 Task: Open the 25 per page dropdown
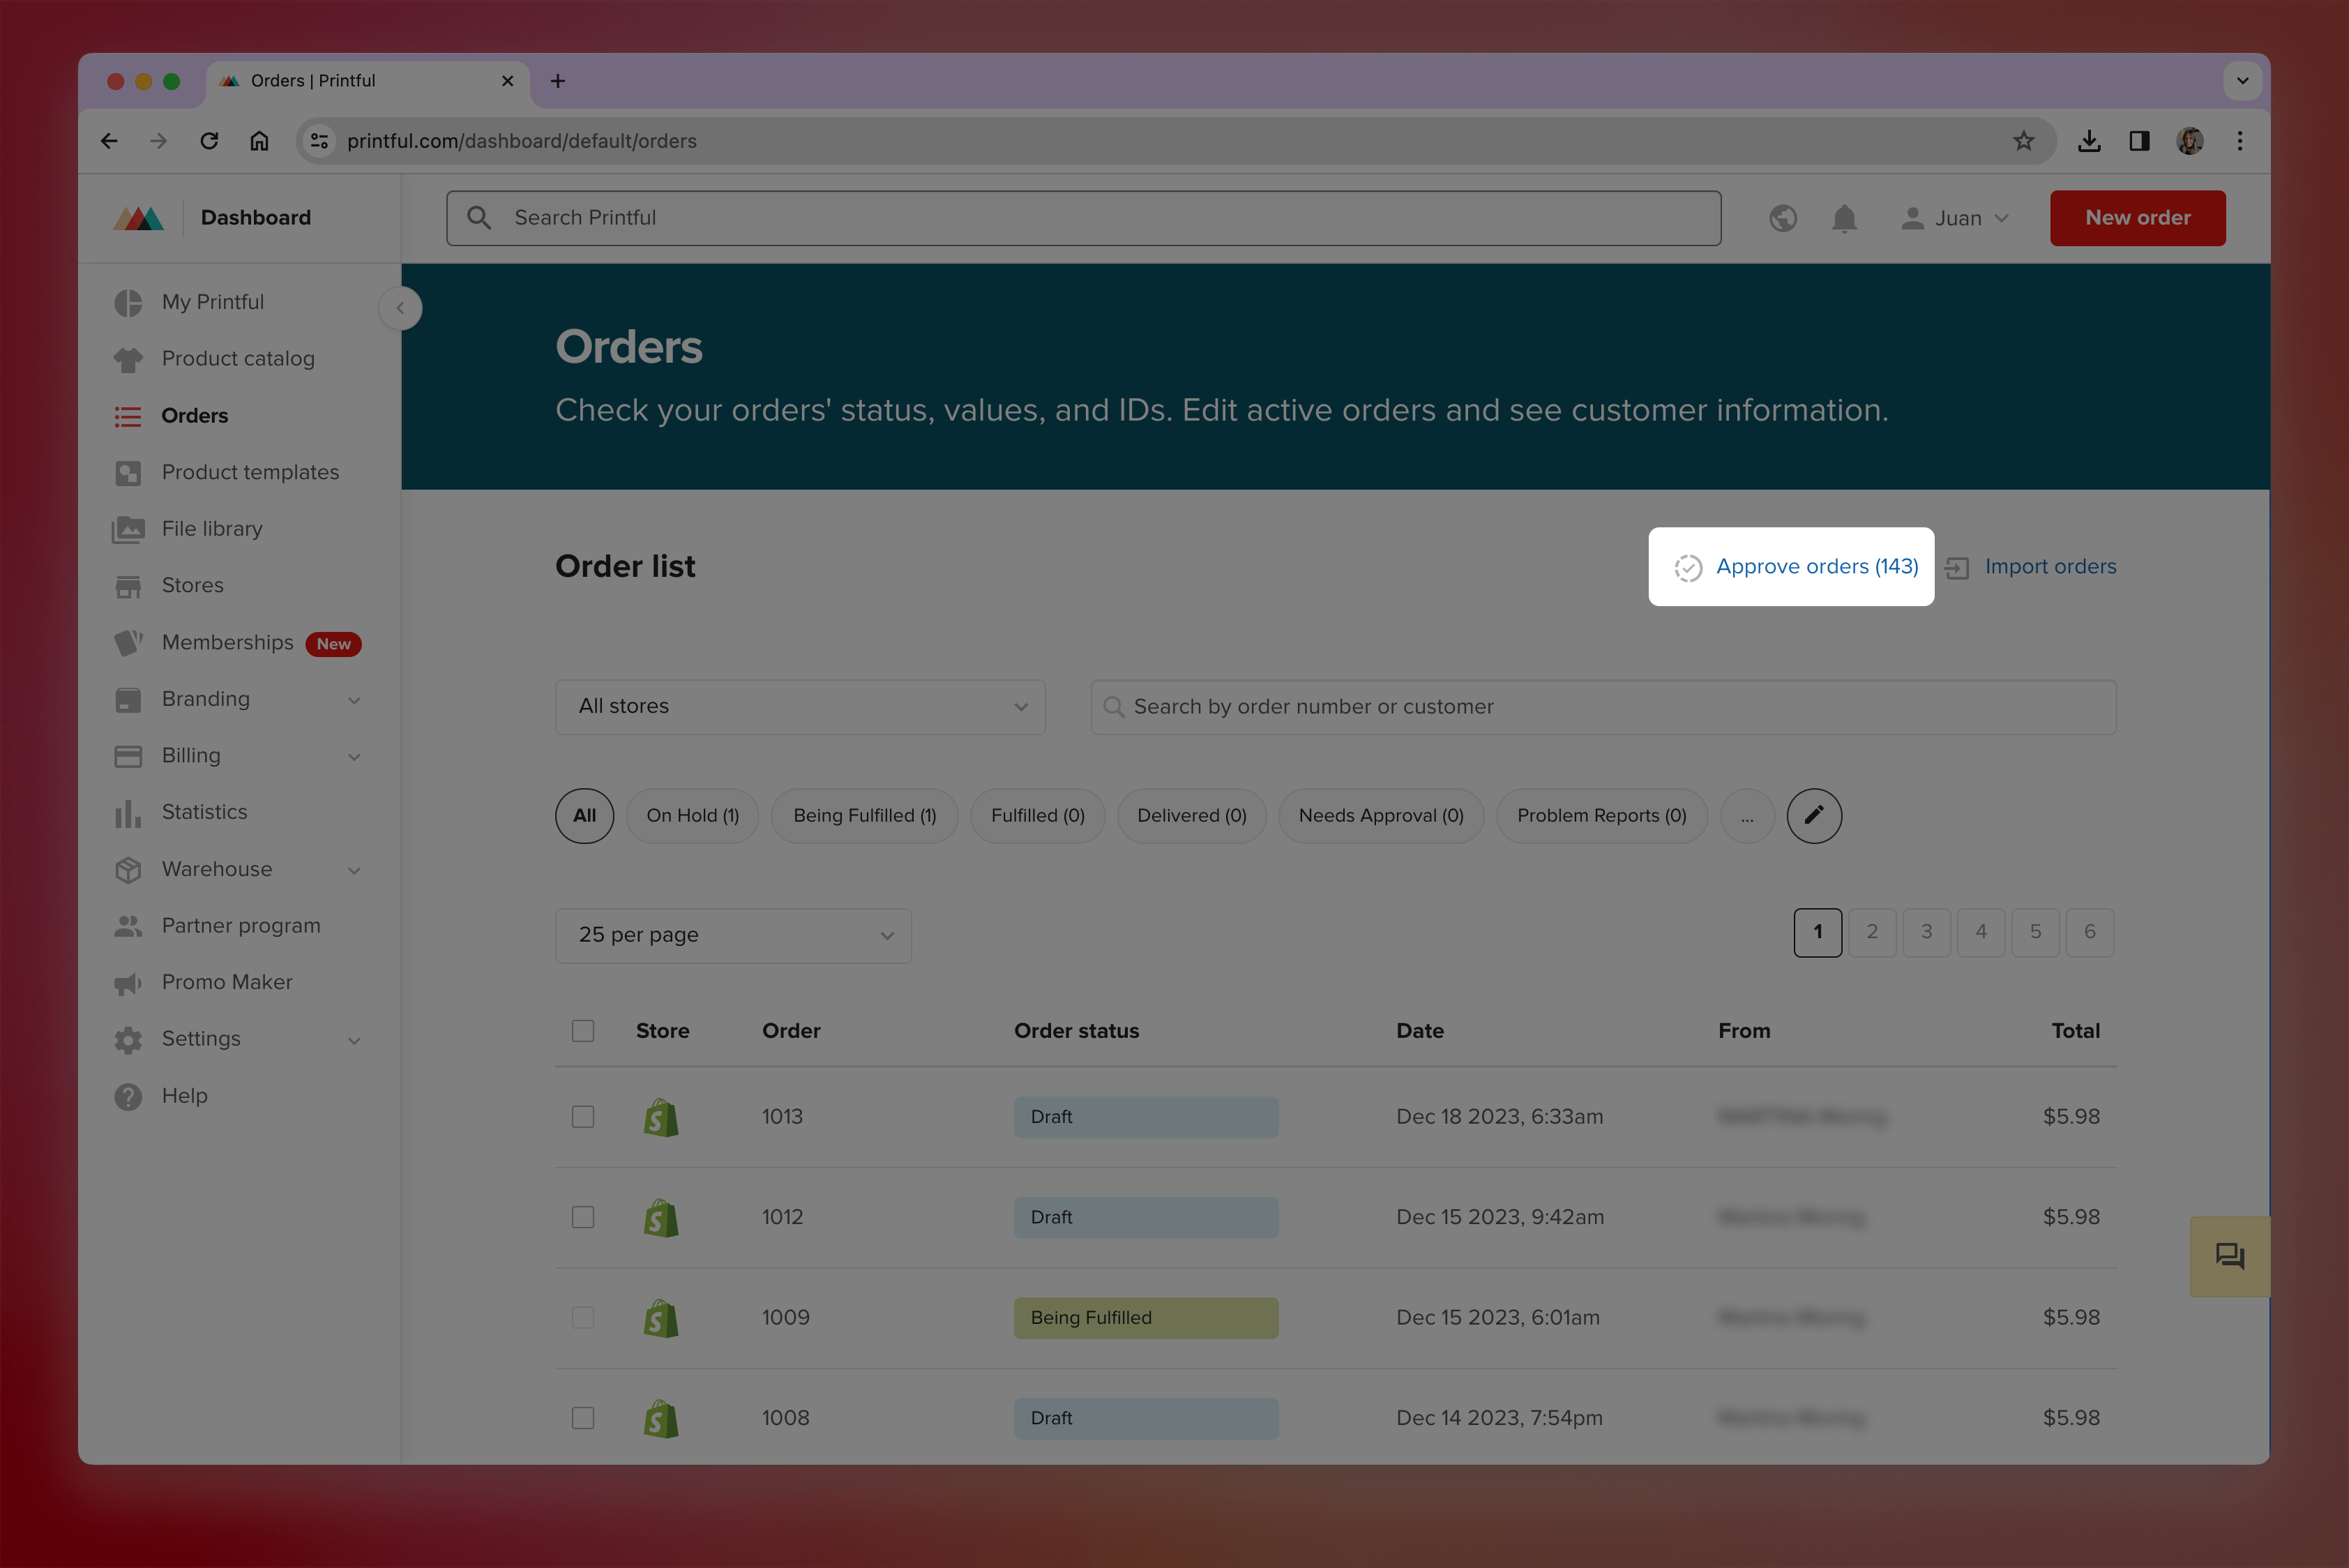click(733, 935)
